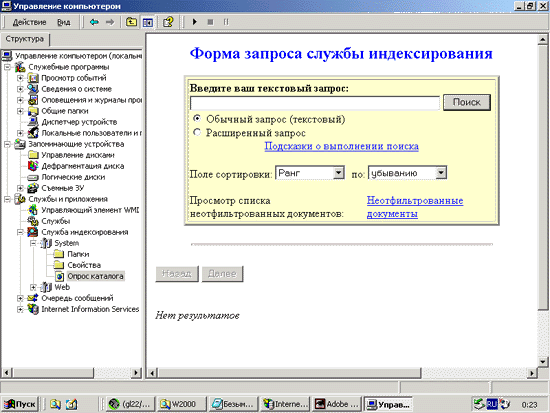Click the back arrow toolbar icon
This screenshot has width=550, height=413.
(x=94, y=22)
